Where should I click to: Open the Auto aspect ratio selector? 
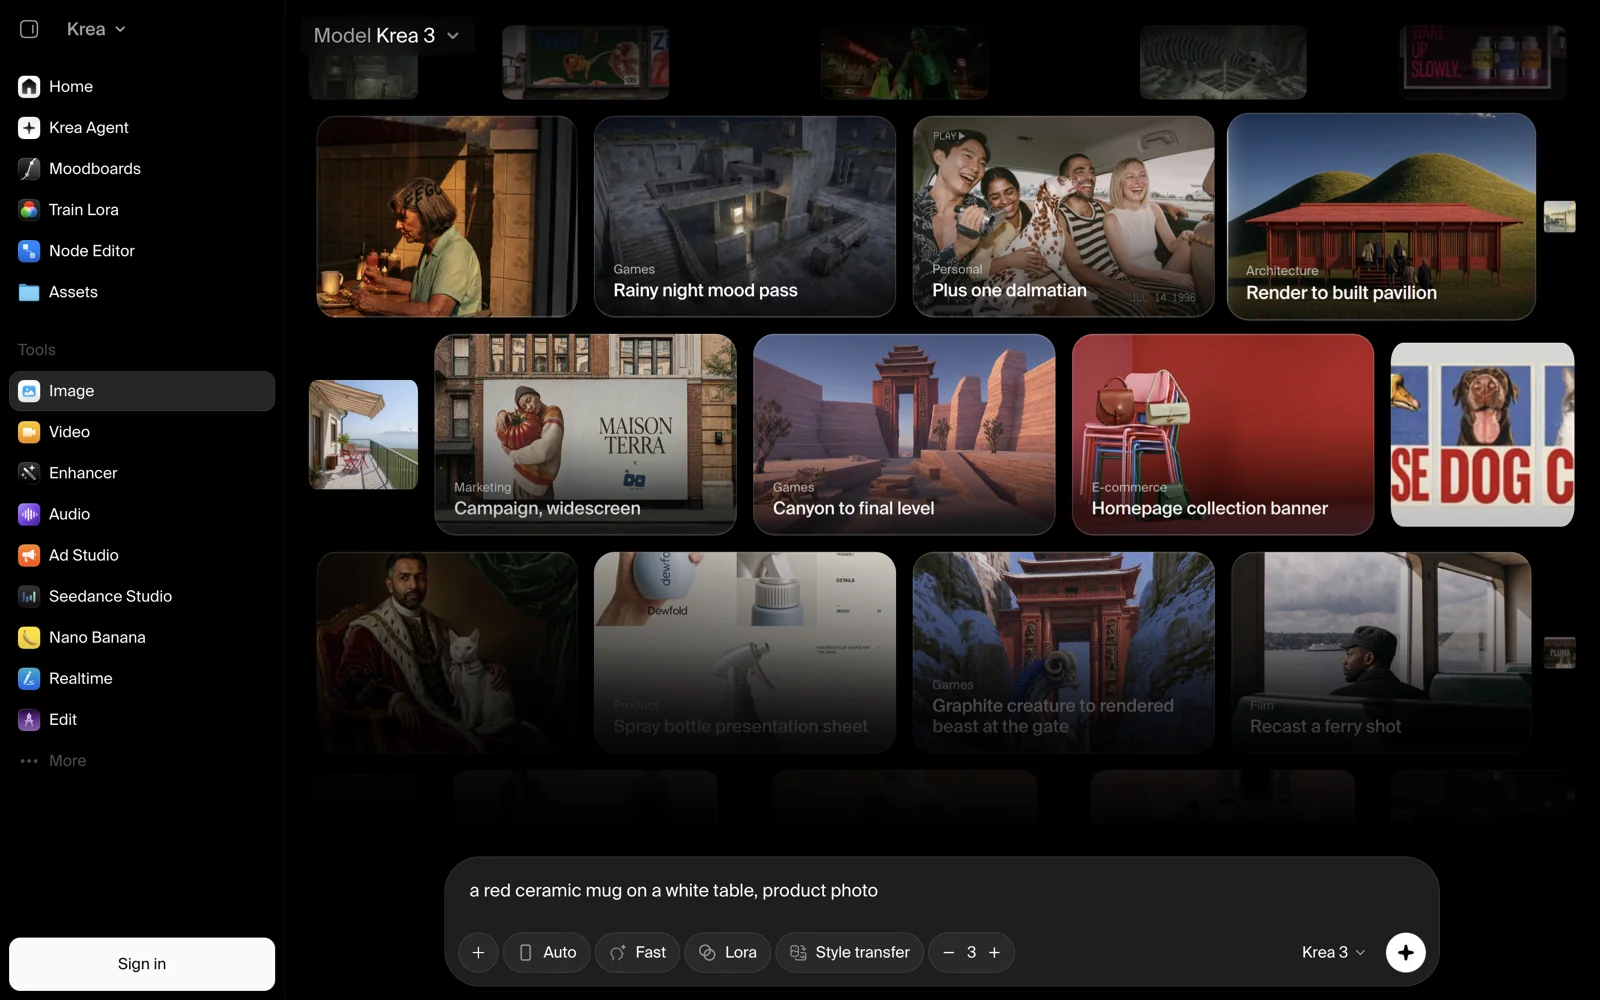coord(547,952)
